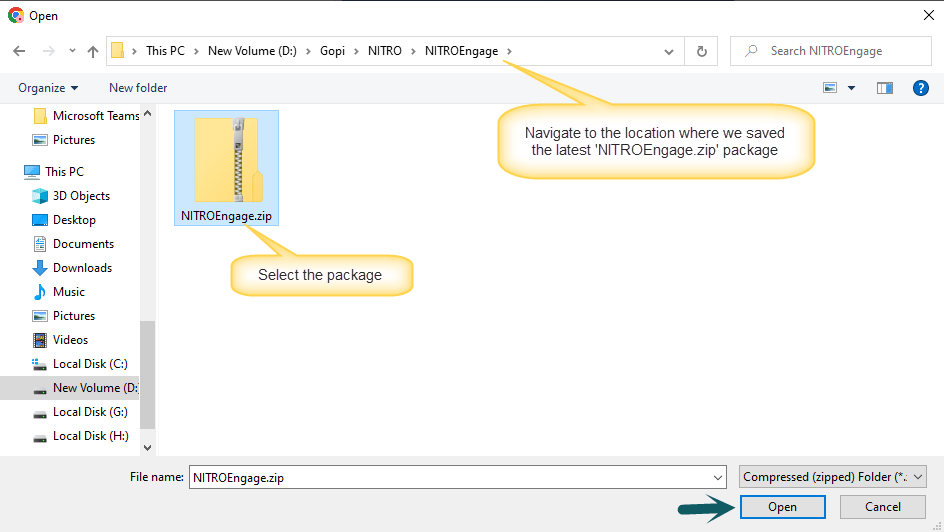Click the This PC monitor icon

point(32,172)
